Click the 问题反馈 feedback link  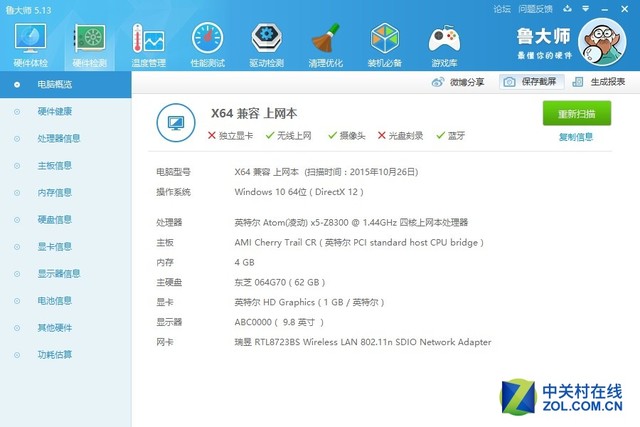[x=536, y=8]
